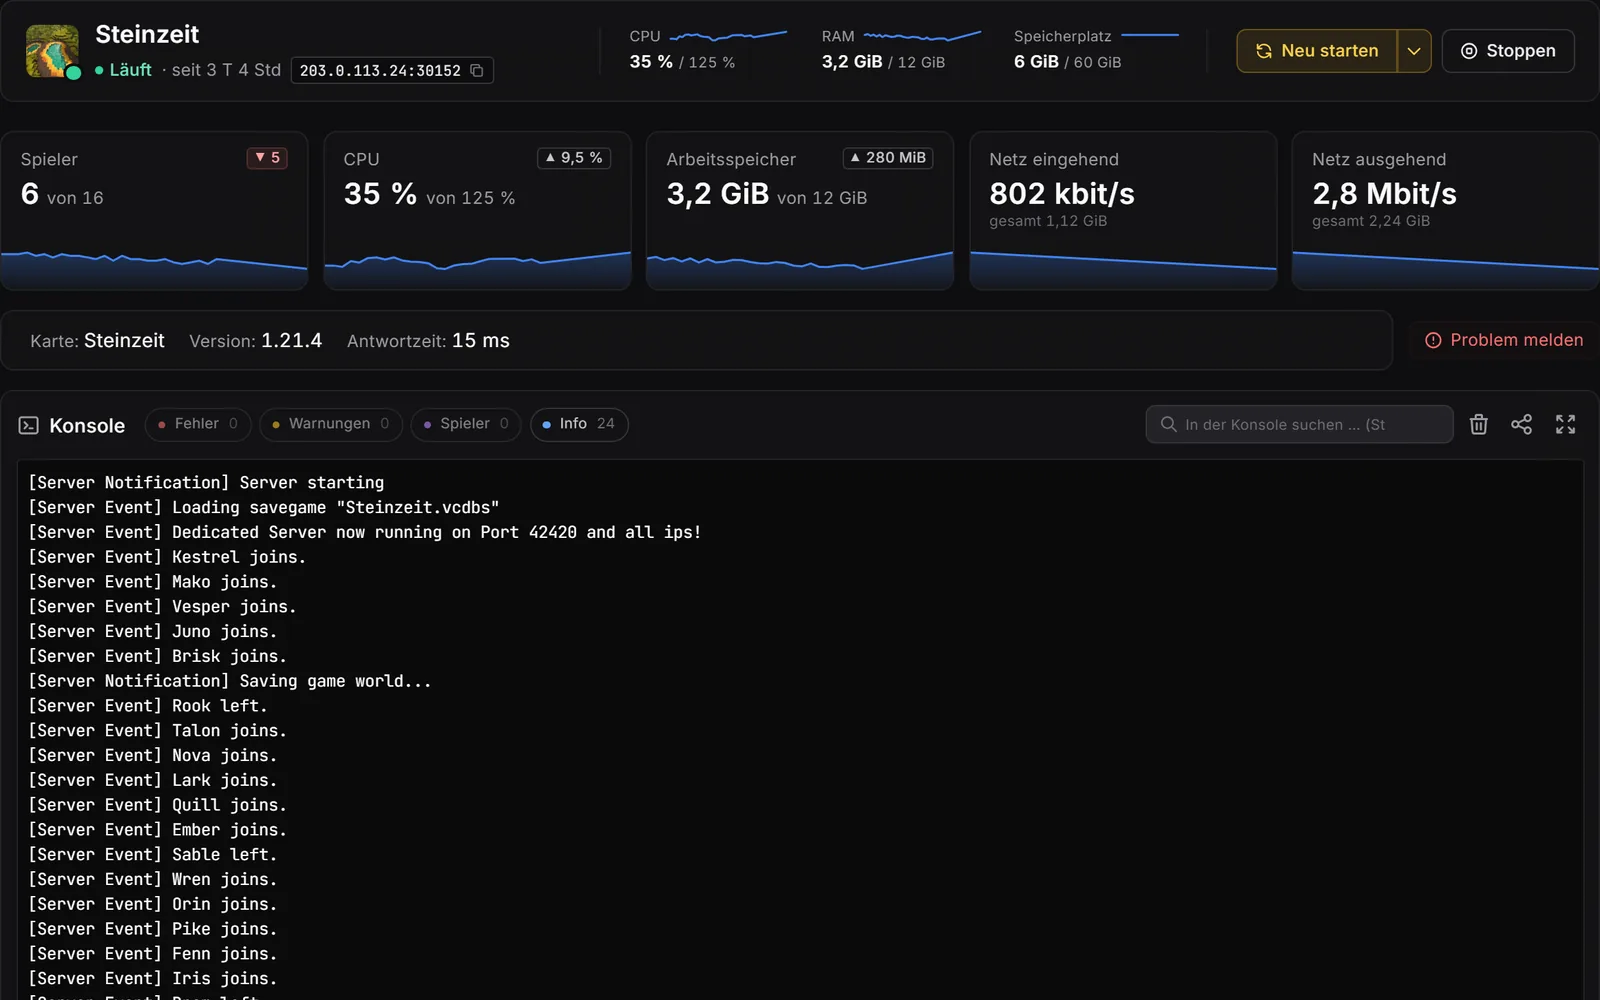The height and width of the screenshot is (1000, 1600).
Task: Click the Steinzeit server title
Action: 147,34
